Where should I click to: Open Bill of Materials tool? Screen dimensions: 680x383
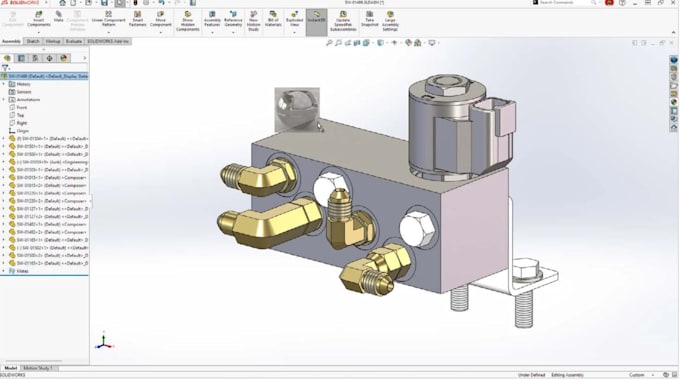(273, 19)
